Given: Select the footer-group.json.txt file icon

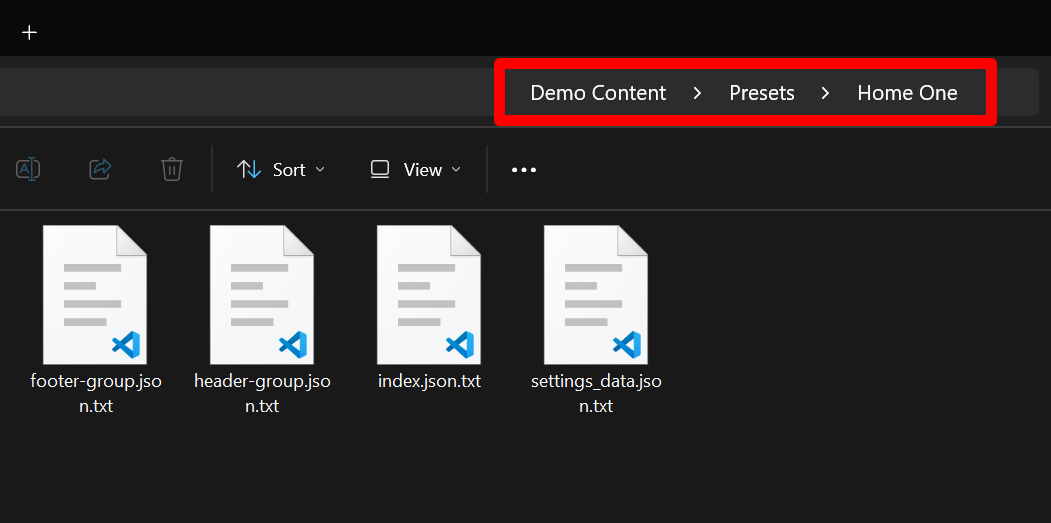Looking at the screenshot, I should pos(95,294).
